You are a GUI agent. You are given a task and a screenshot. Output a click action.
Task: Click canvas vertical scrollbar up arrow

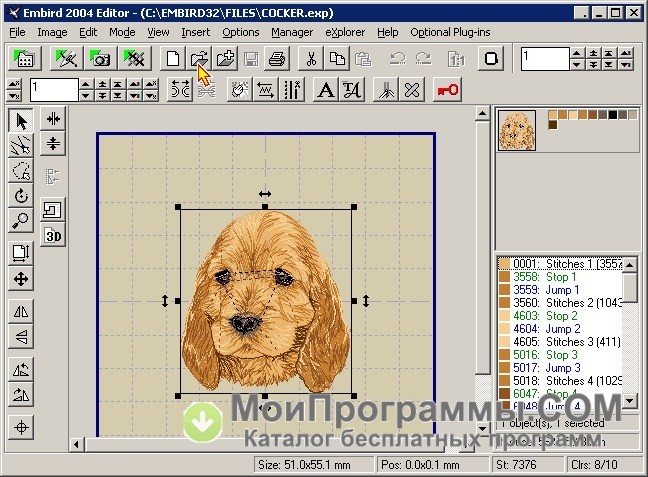[482, 113]
